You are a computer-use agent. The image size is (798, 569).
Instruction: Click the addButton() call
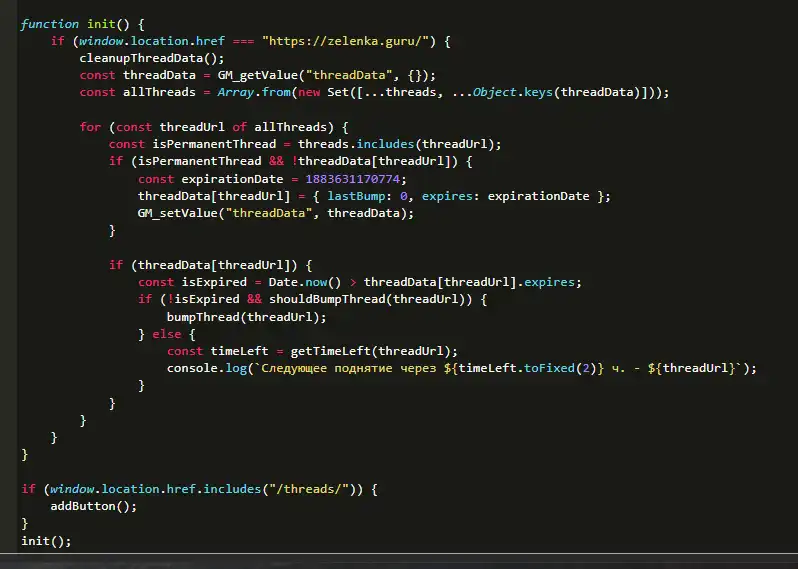[x=92, y=506]
